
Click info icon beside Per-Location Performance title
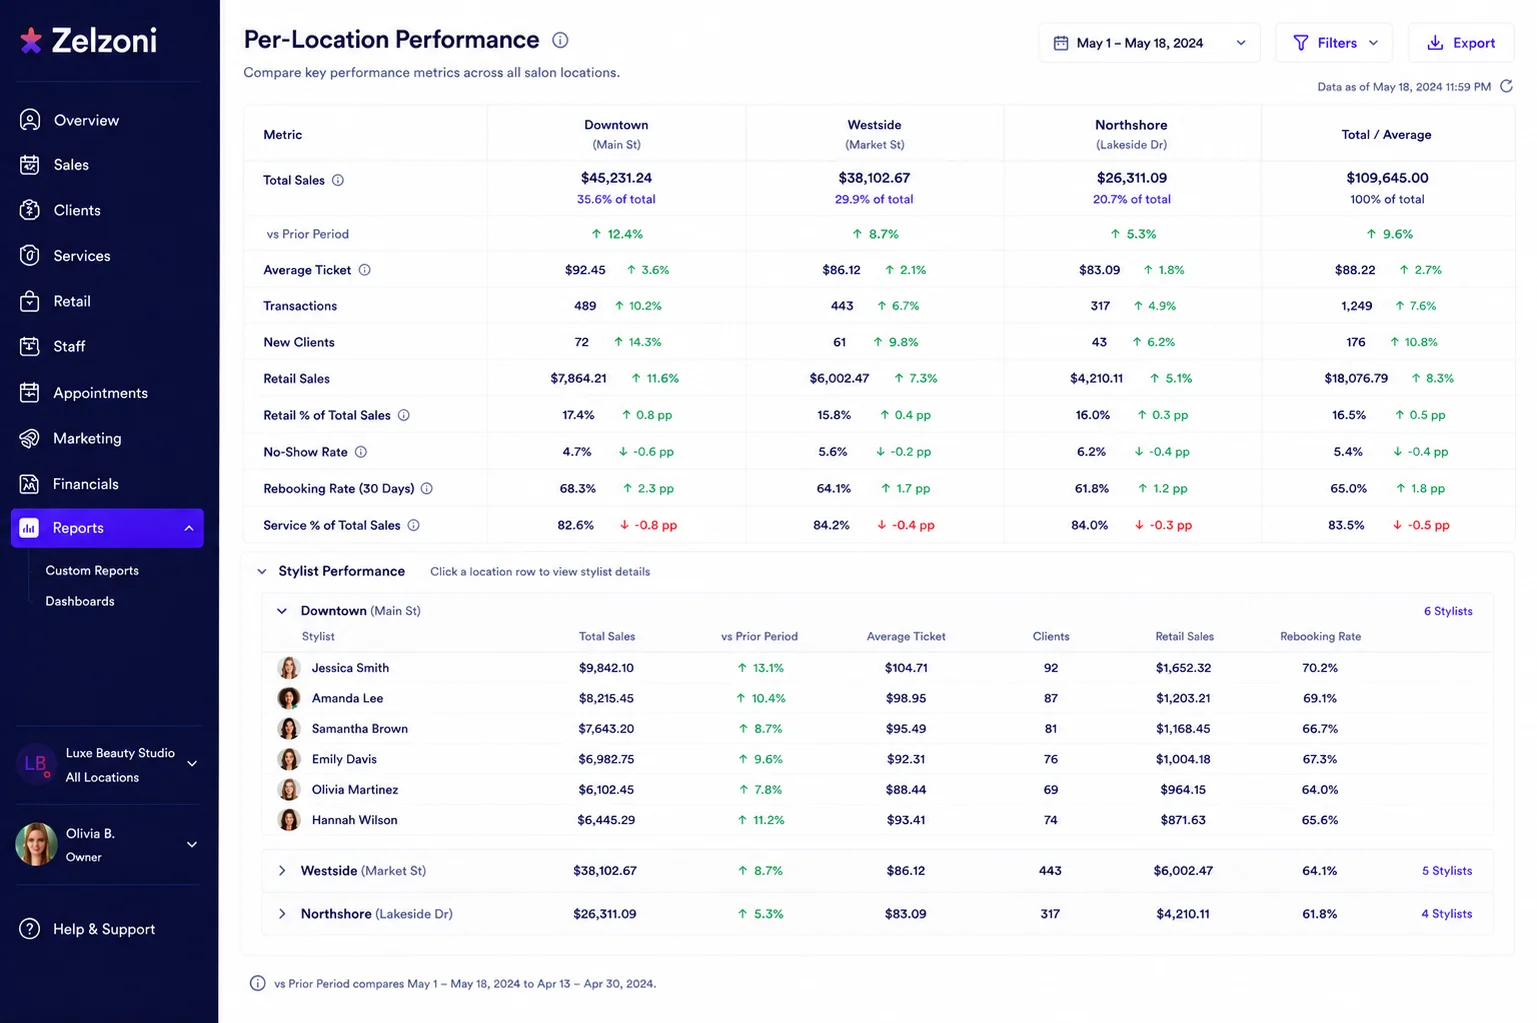click(560, 40)
